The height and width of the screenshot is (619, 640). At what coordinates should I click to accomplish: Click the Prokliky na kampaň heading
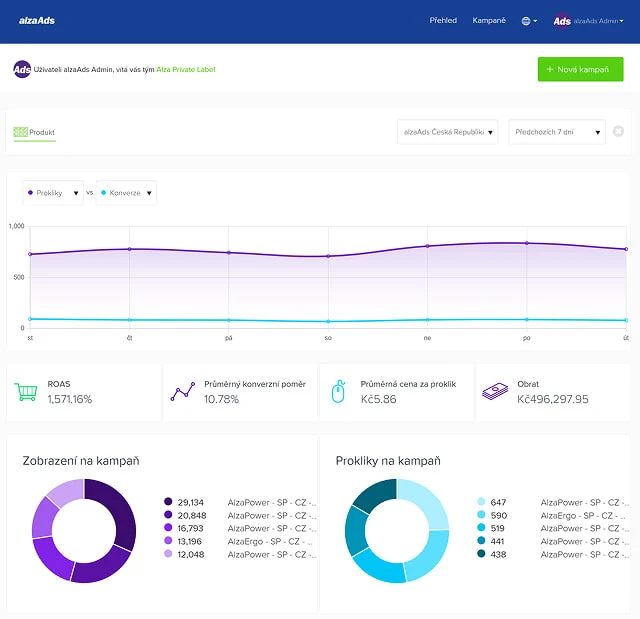[x=388, y=461]
